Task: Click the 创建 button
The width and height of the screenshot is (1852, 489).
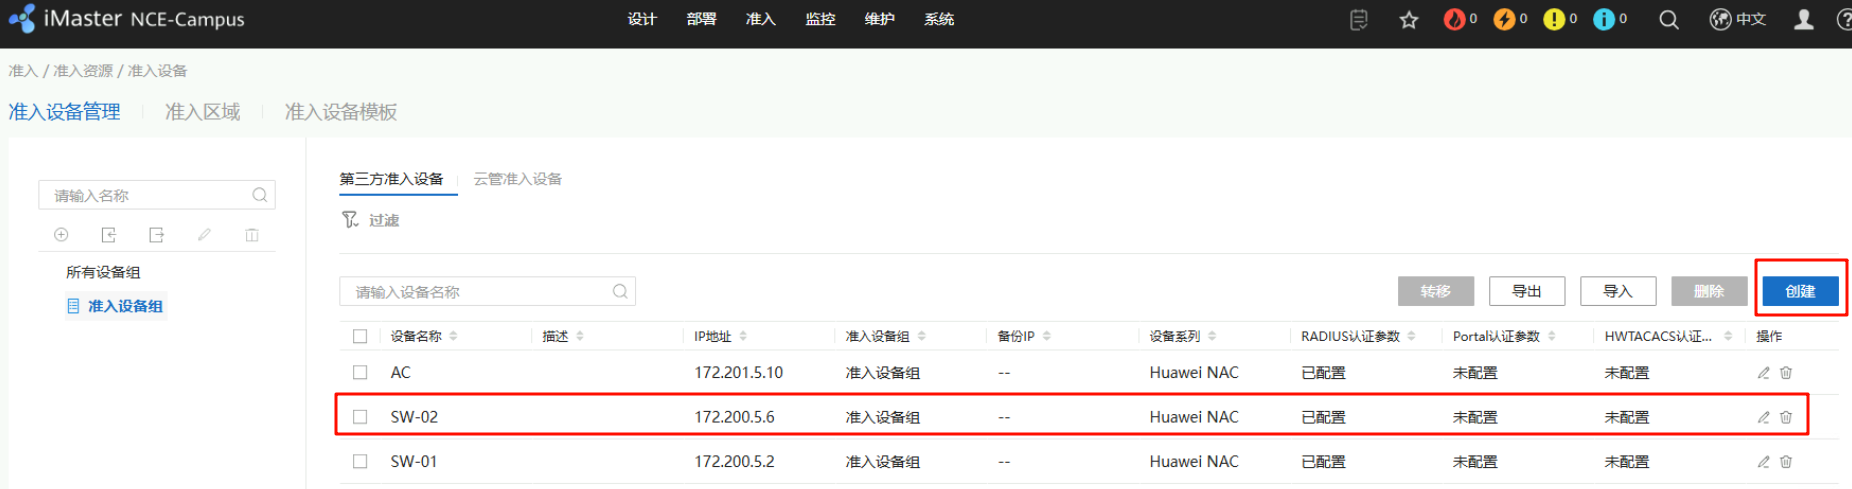Action: [x=1800, y=291]
